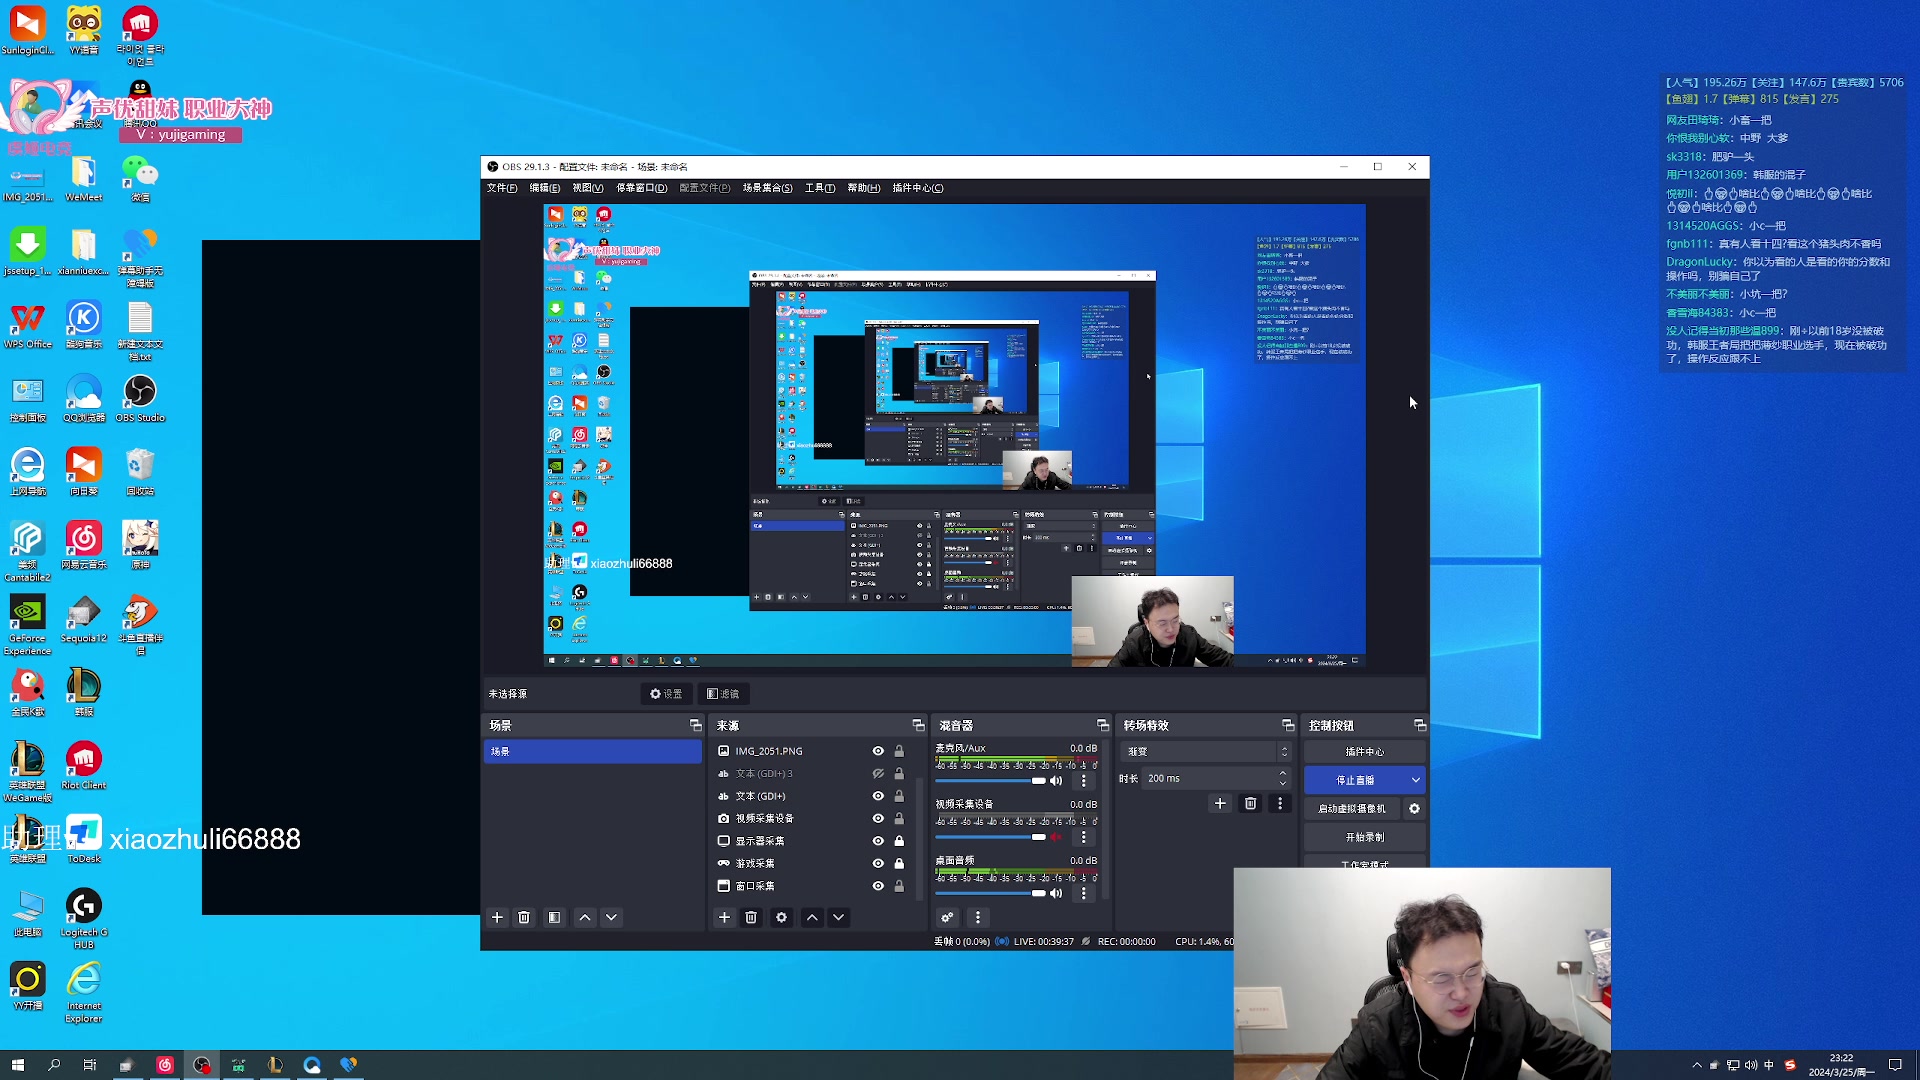1920x1080 pixels.
Task: Open the mixer's 视频采集设备 three-dot options menu
Action: pyautogui.click(x=1084, y=837)
